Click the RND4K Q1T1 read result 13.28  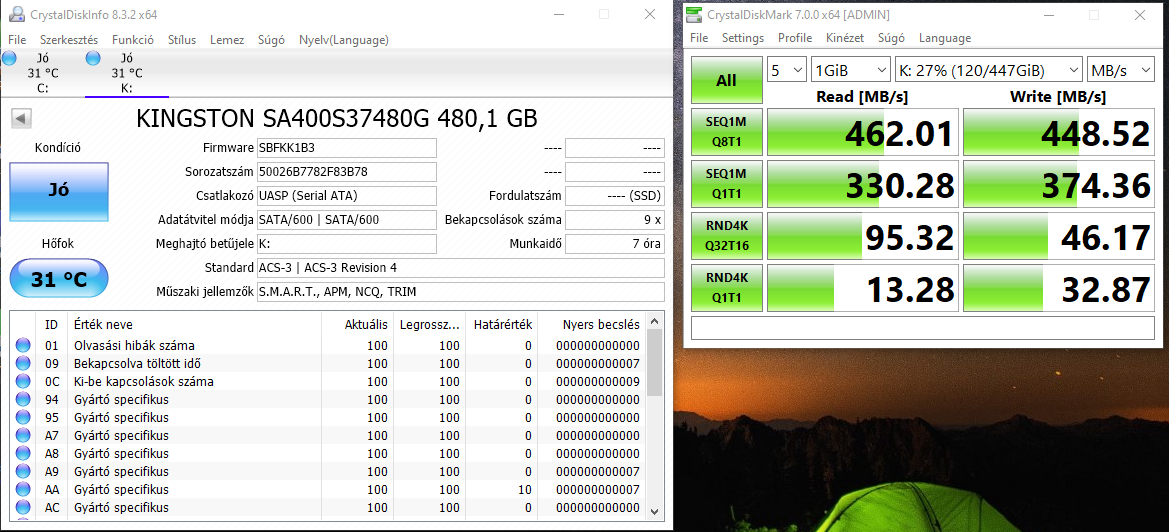863,288
